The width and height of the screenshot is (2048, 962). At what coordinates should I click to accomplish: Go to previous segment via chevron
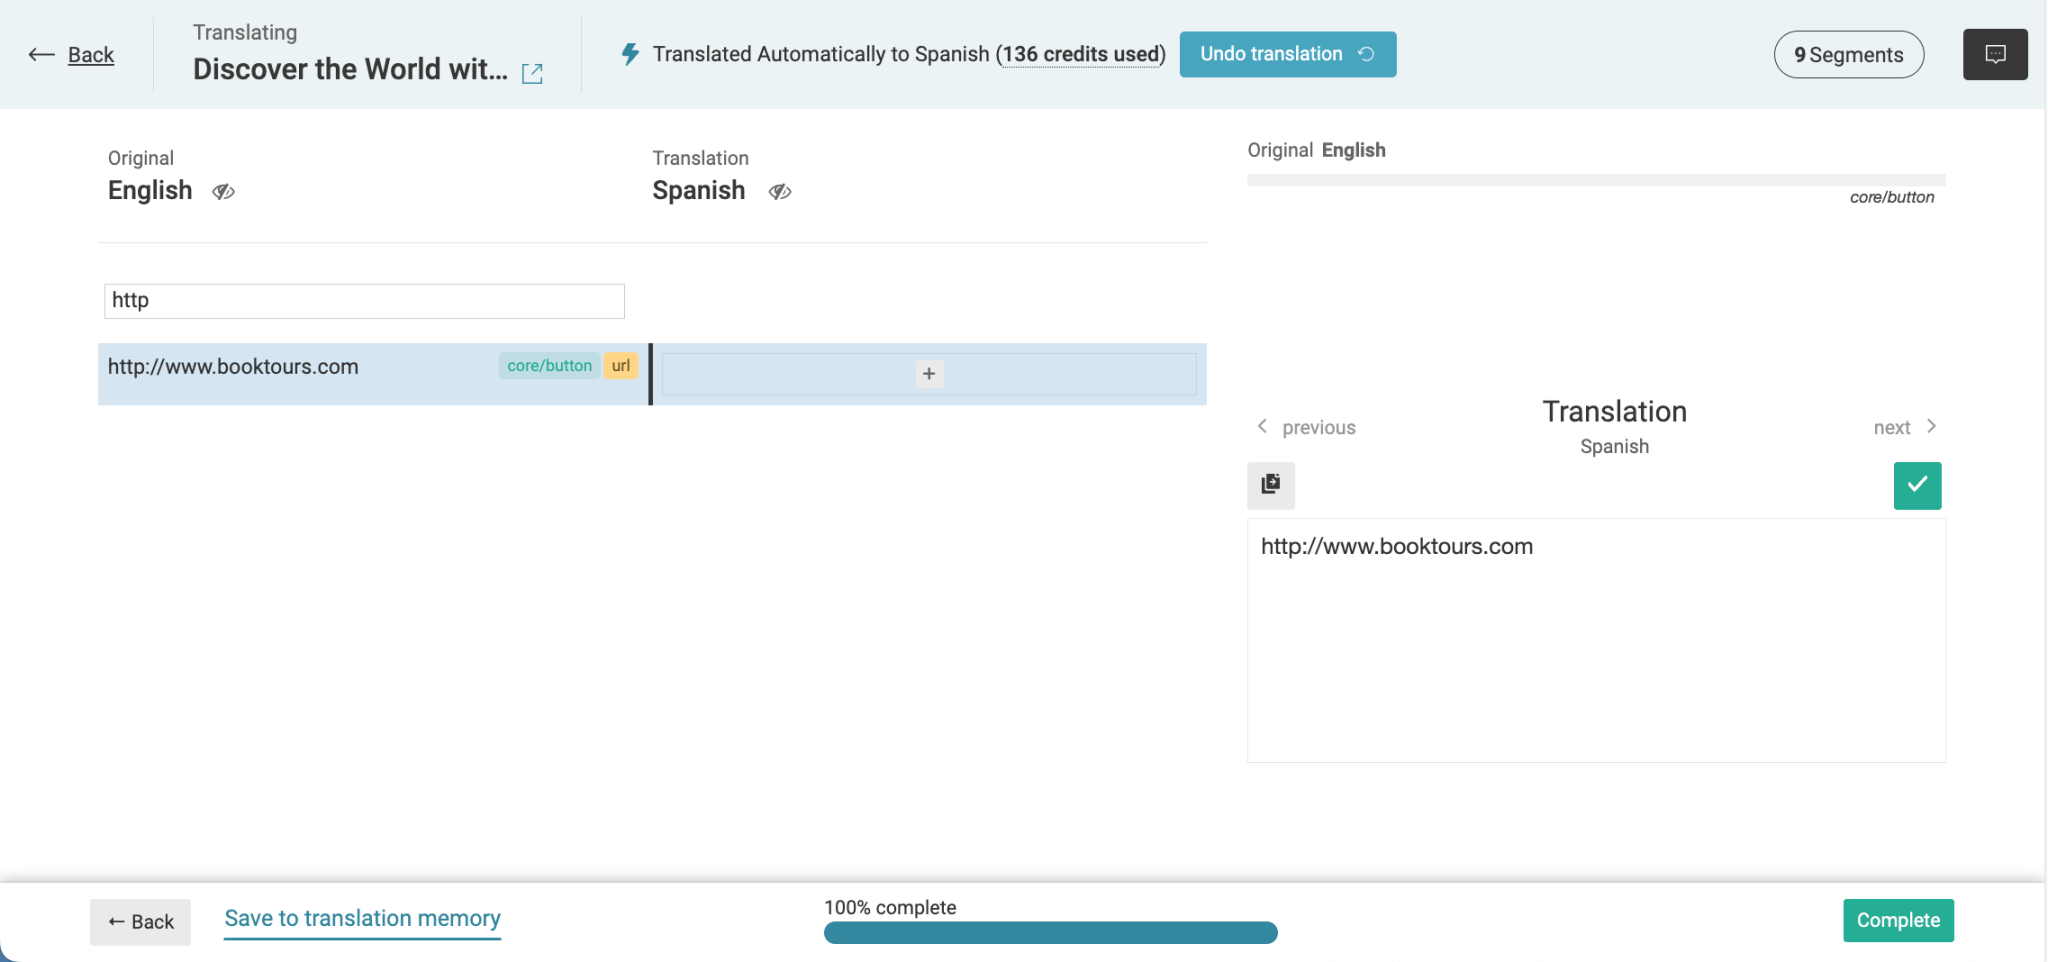[x=1264, y=427]
